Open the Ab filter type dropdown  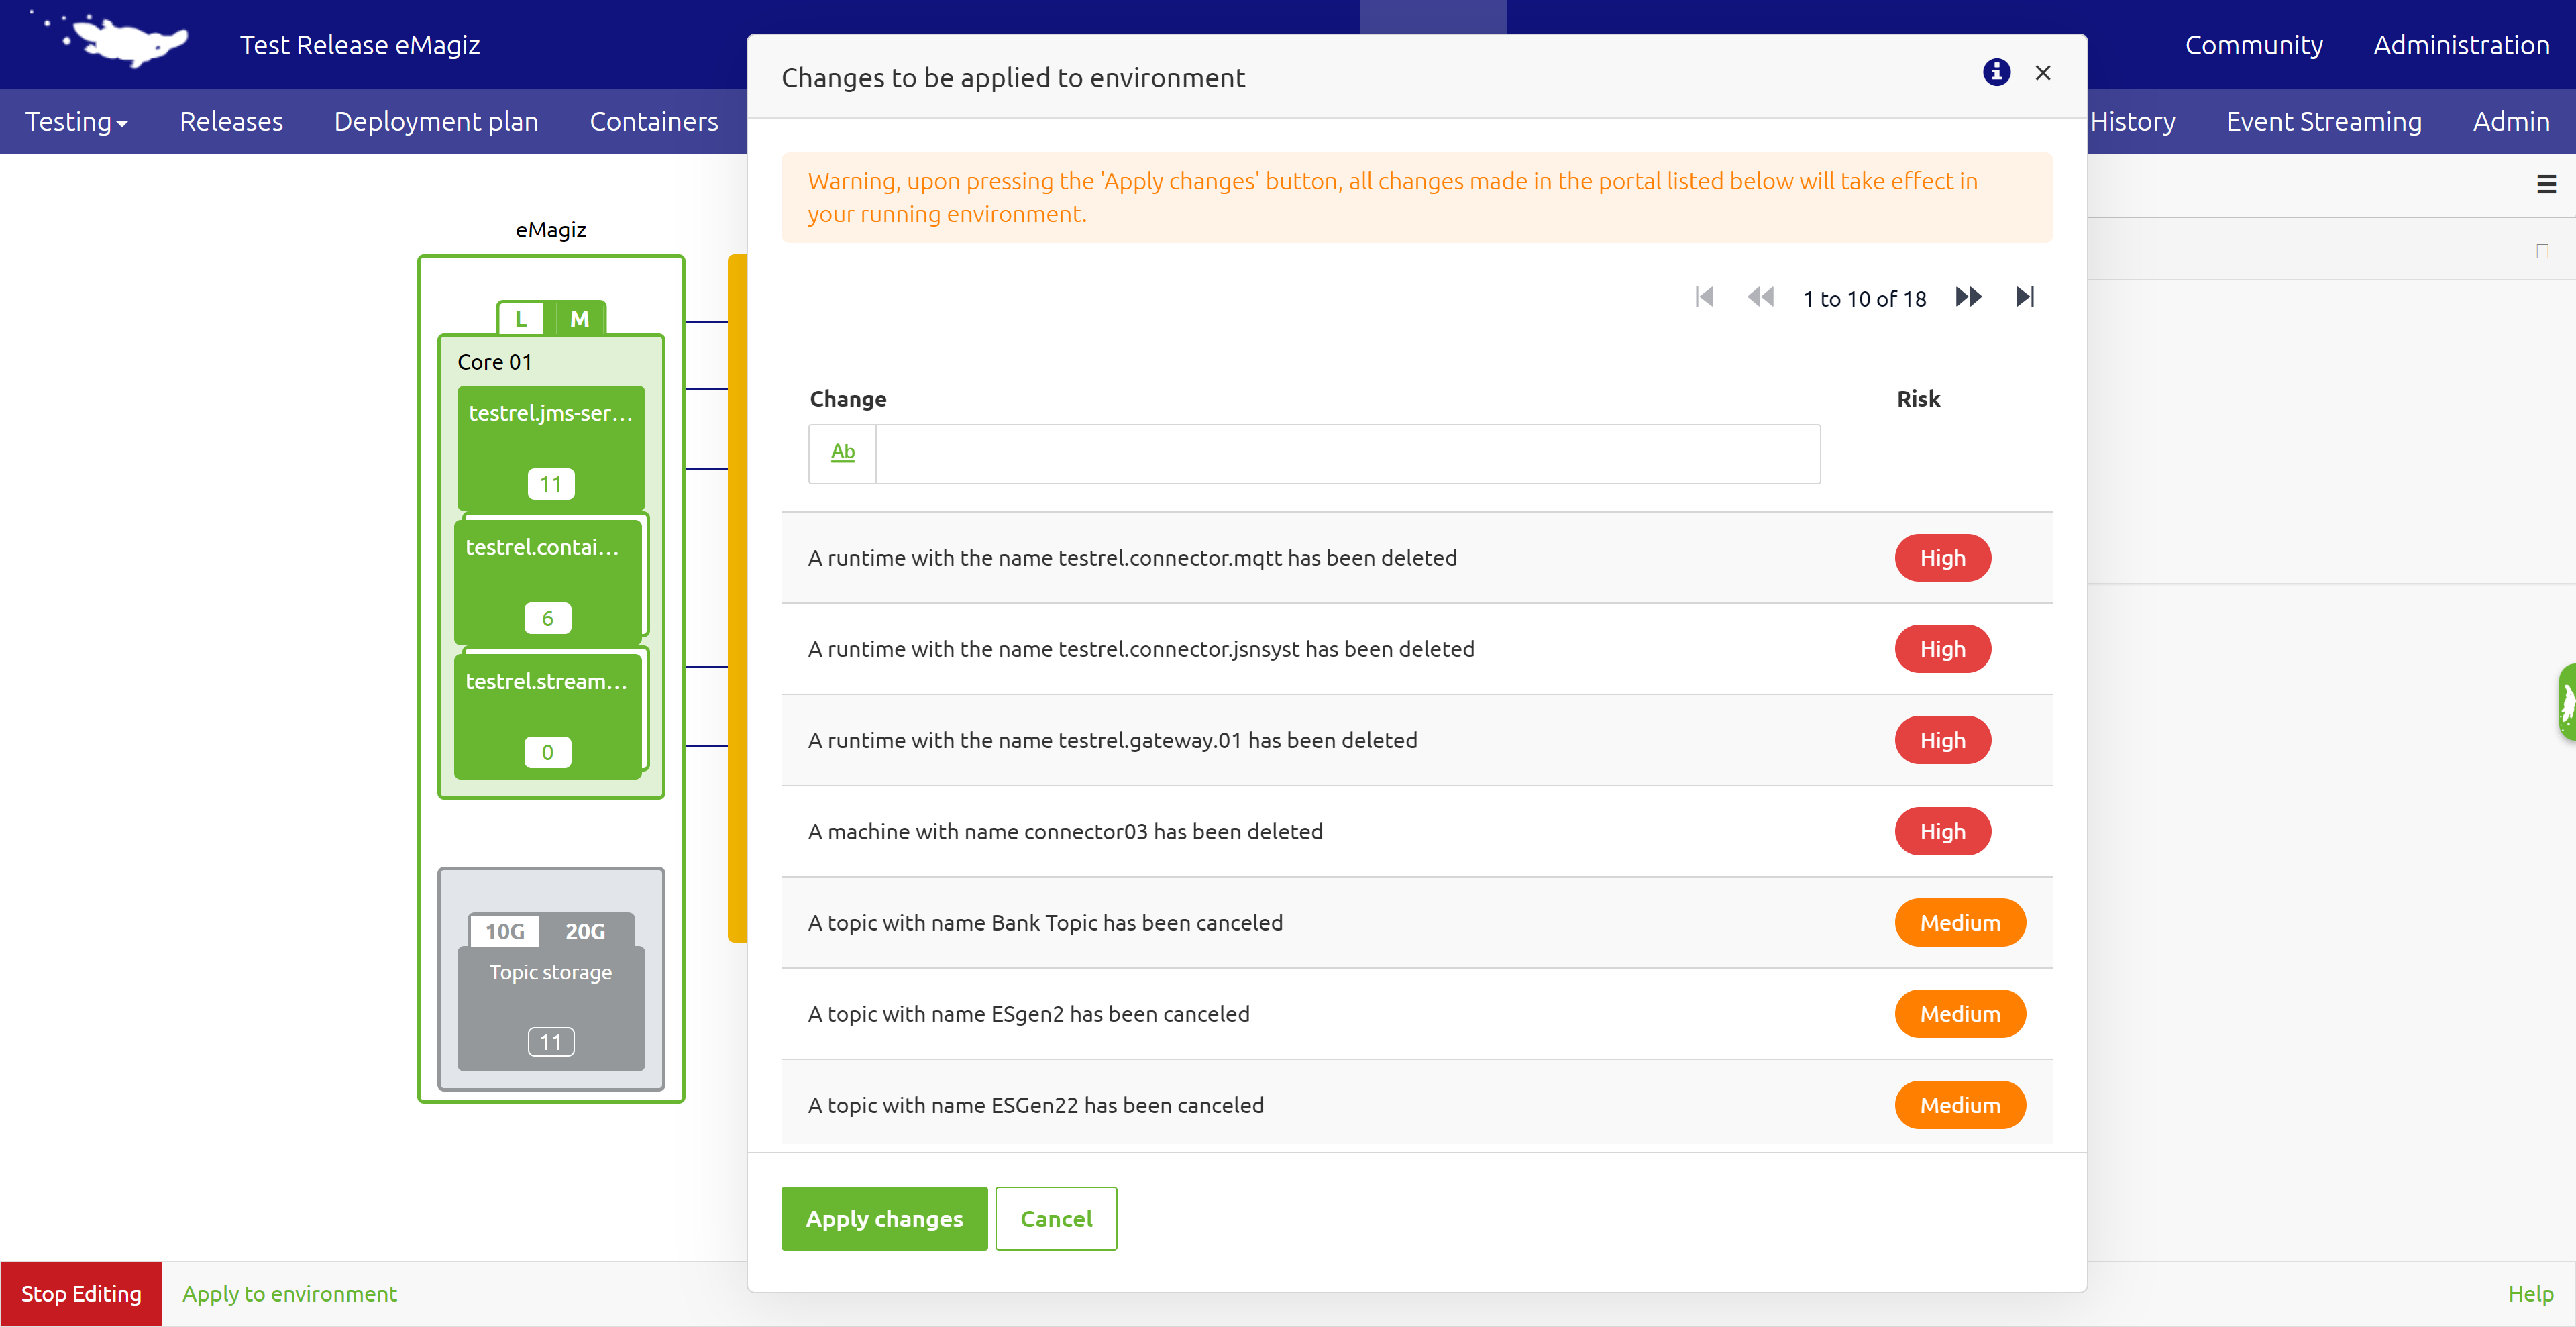coord(842,453)
